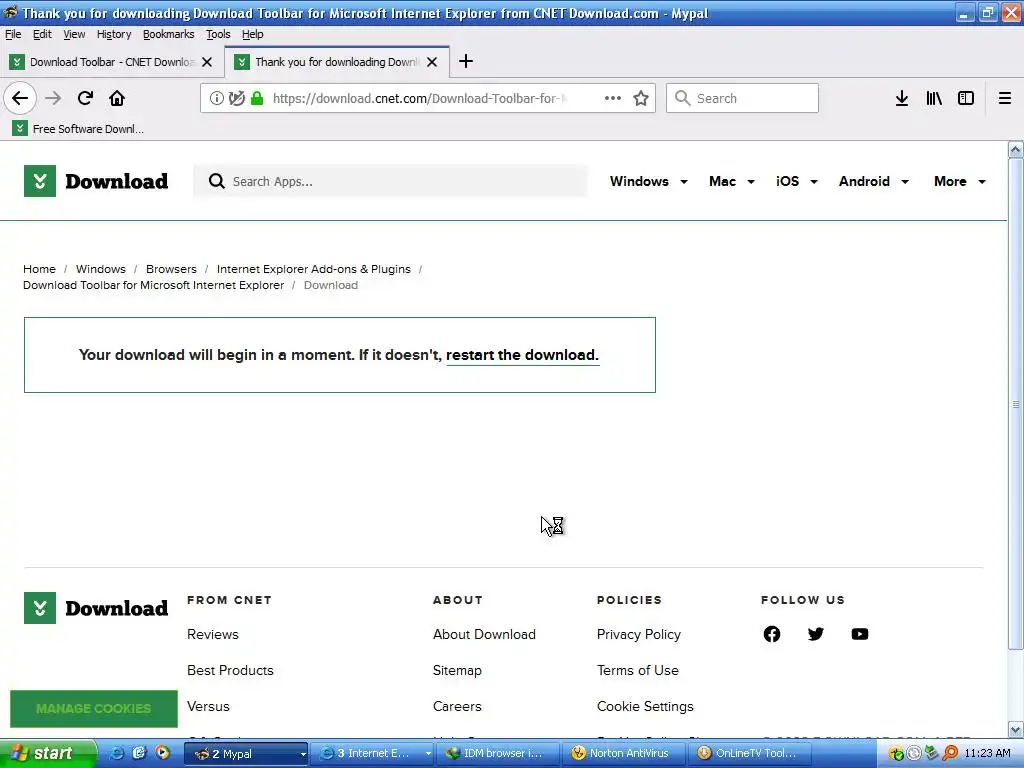The height and width of the screenshot is (768, 1024).
Task: Expand the Mac dropdown menu
Action: [x=731, y=182]
